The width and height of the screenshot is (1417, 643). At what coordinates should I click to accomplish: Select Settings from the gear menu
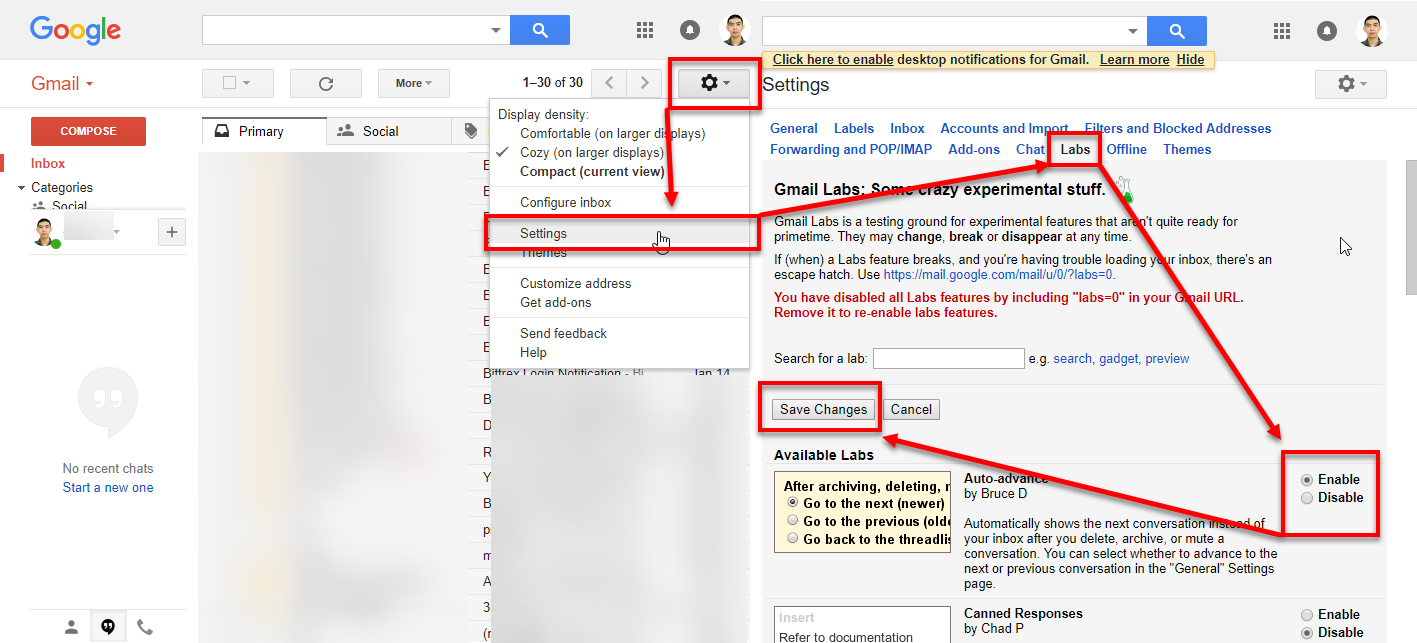tap(543, 233)
